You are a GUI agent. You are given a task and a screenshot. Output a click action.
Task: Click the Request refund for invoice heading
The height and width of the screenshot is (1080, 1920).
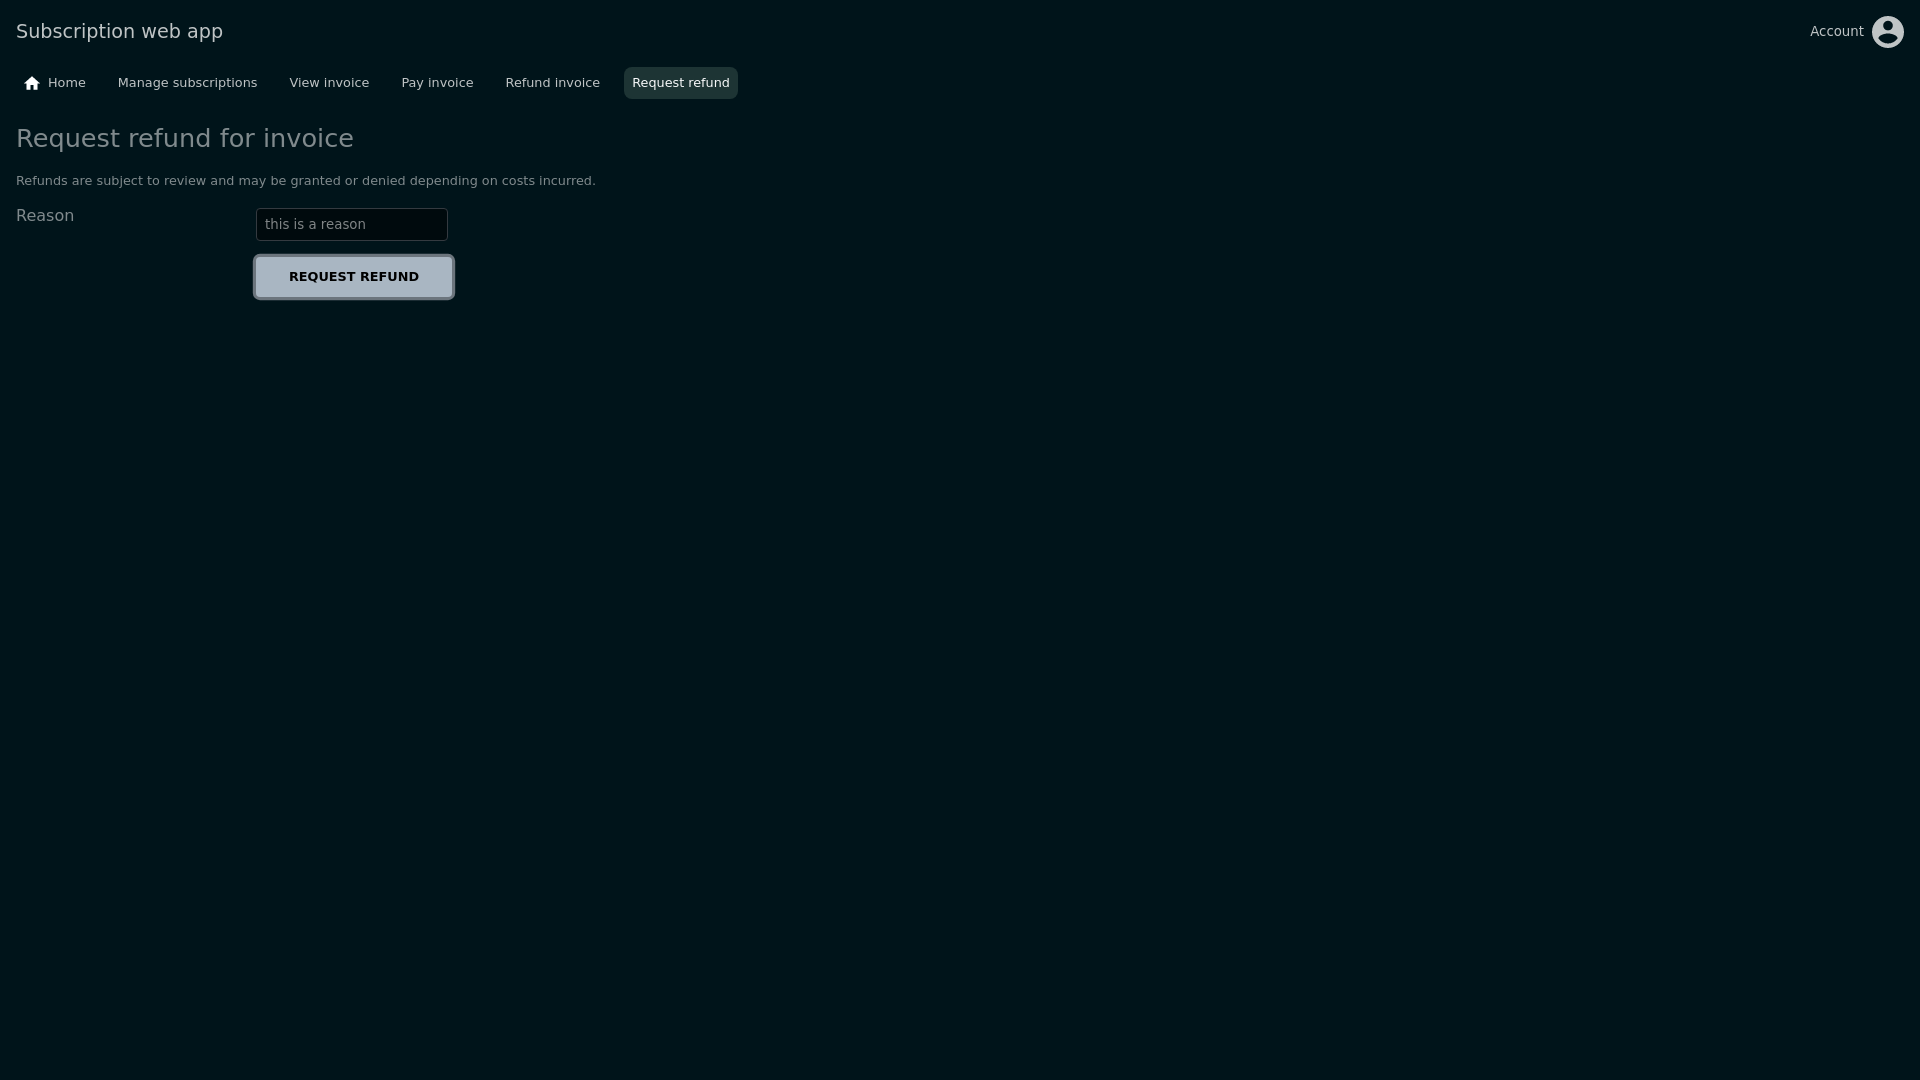point(185,138)
